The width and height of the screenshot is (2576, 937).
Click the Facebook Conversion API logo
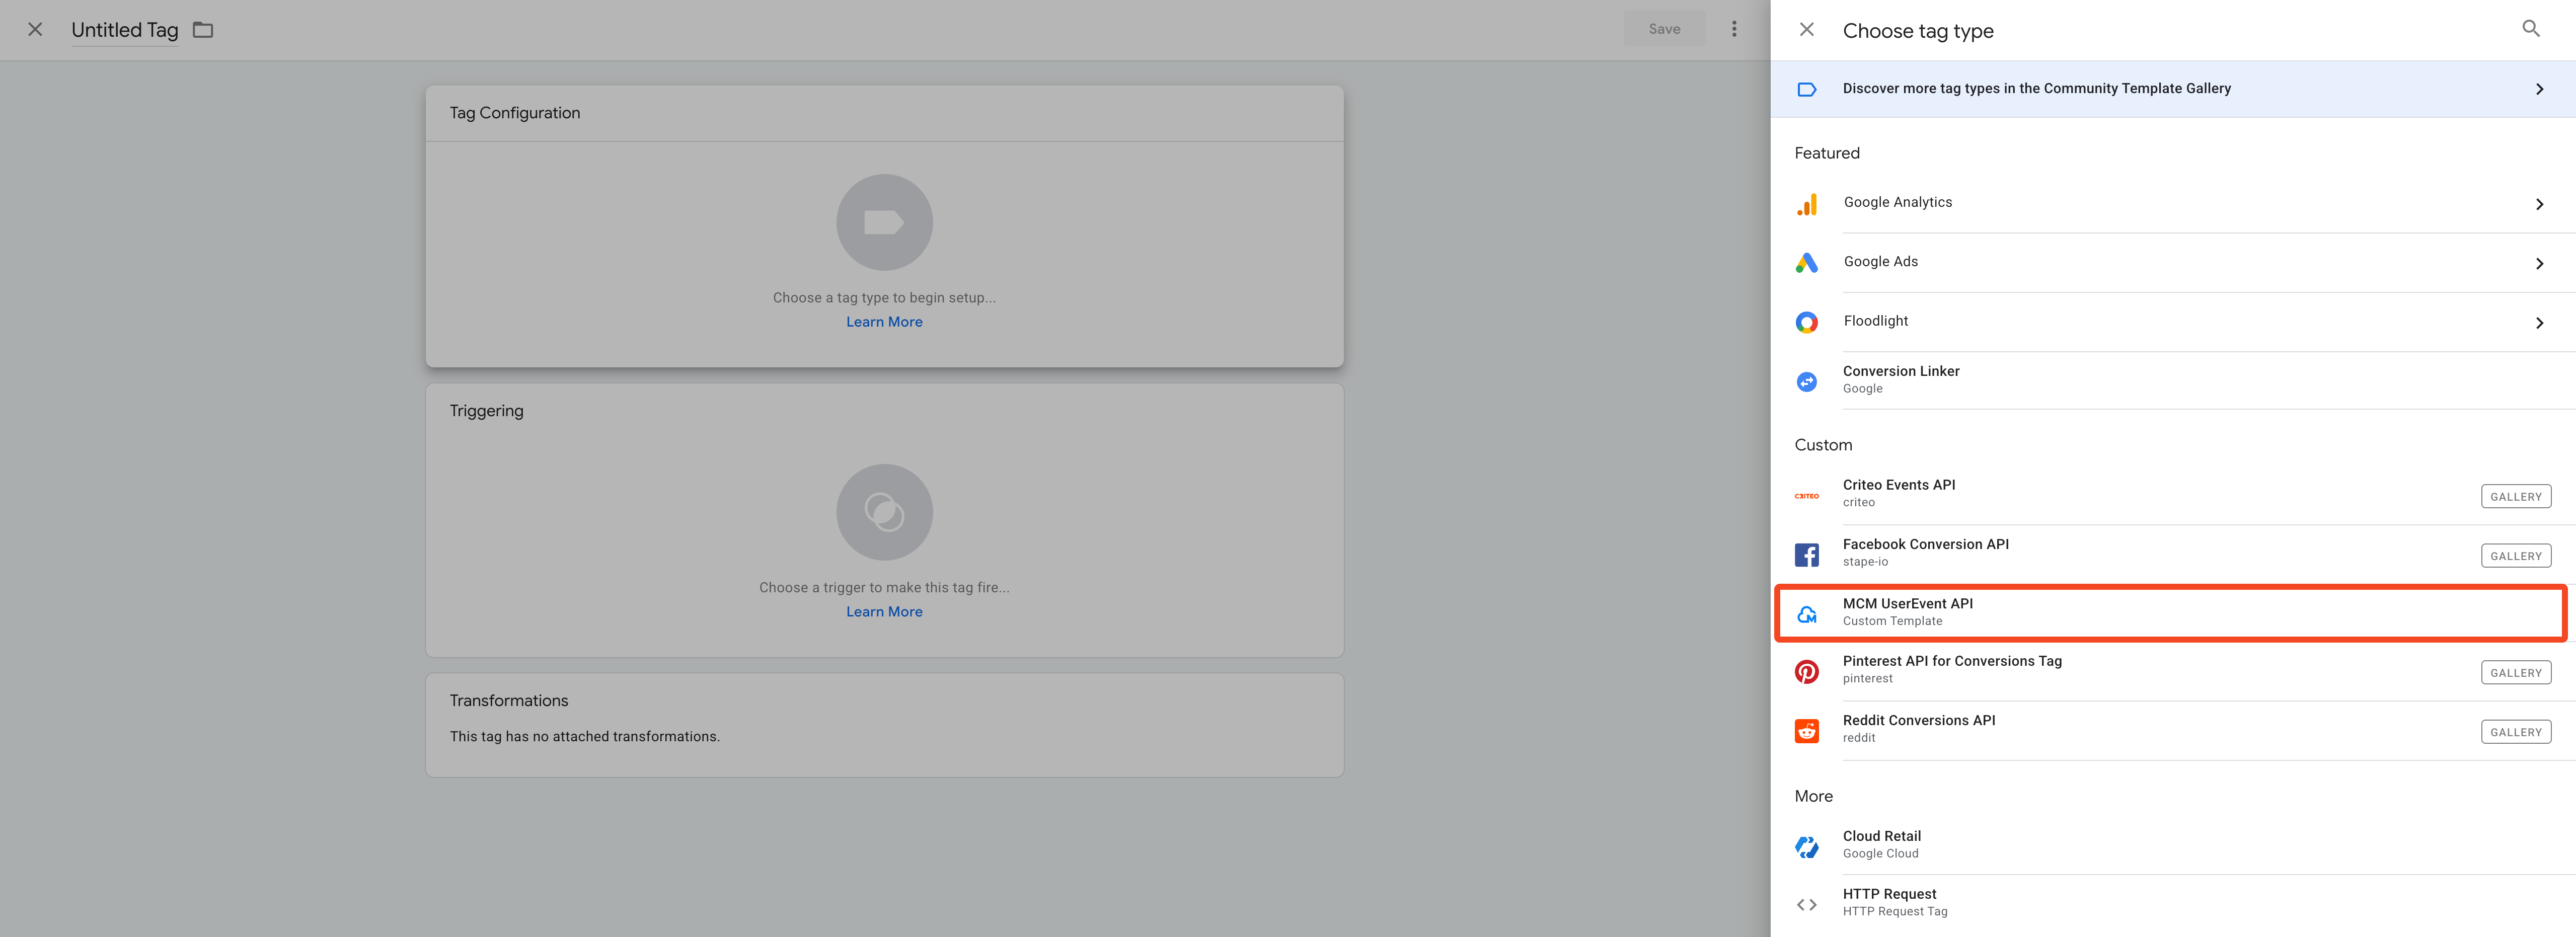(1806, 554)
